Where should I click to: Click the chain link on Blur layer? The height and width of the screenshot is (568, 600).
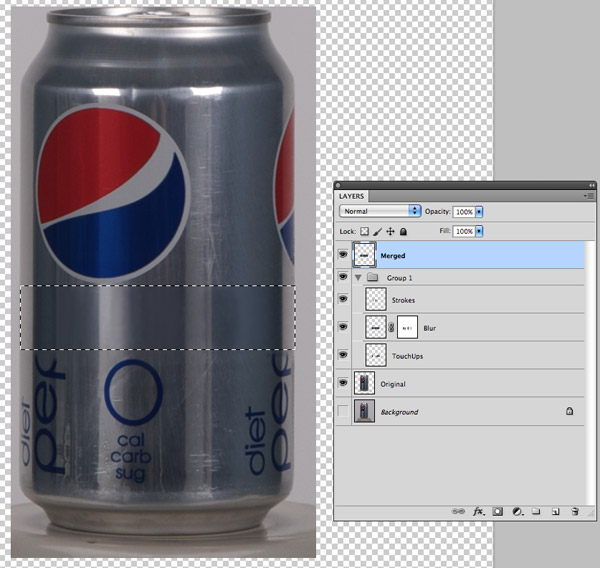[x=391, y=327]
